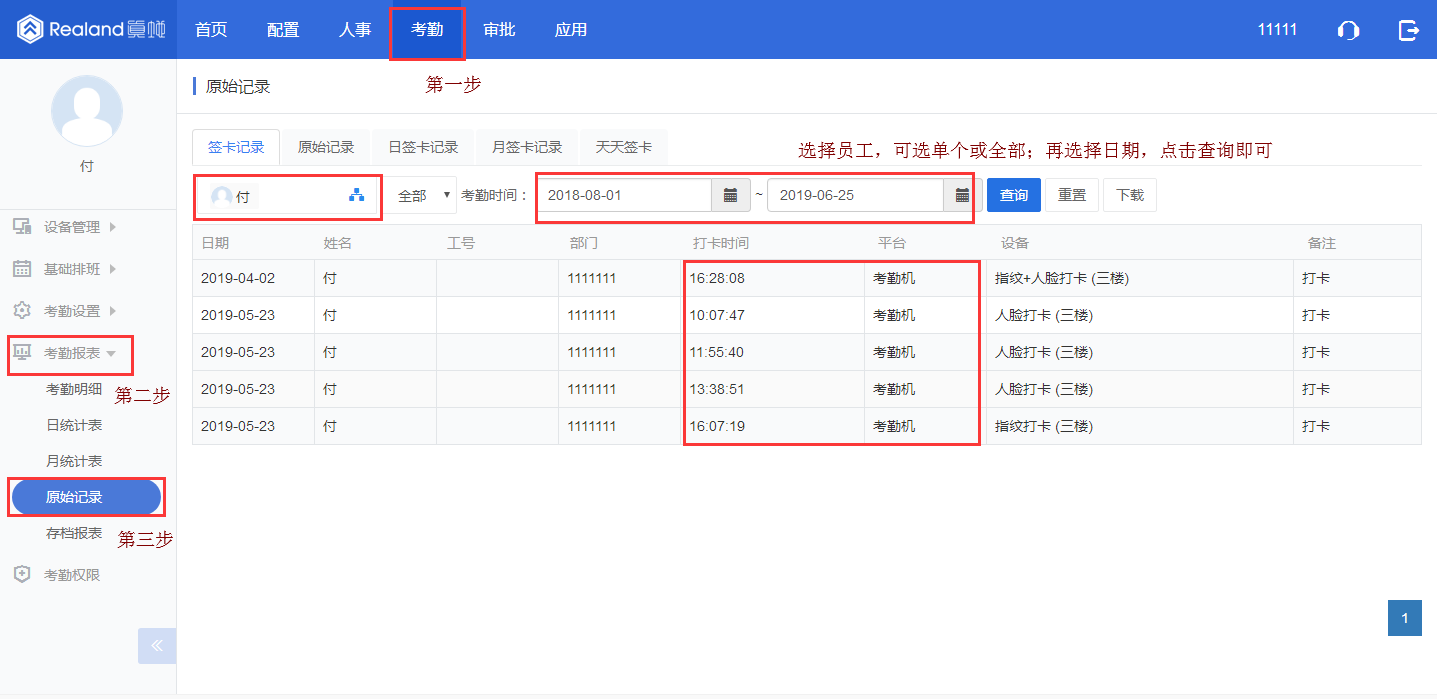Click the user avatar picture in sidebar
The image size is (1437, 699).
click(87, 111)
